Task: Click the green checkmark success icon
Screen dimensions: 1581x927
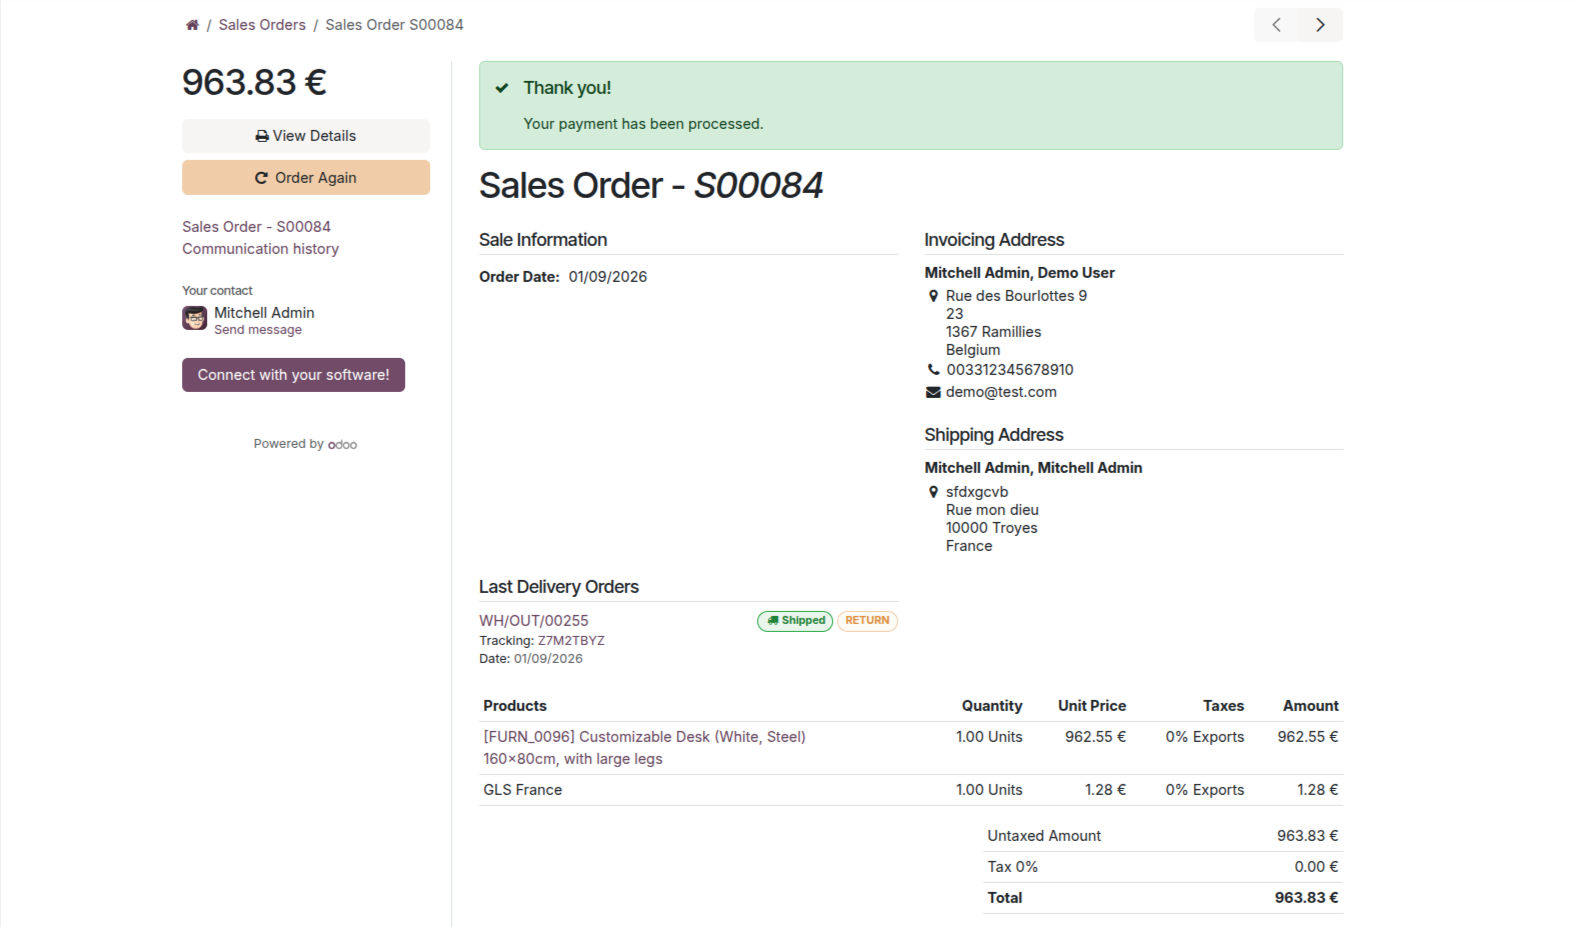Action: pyautogui.click(x=502, y=88)
